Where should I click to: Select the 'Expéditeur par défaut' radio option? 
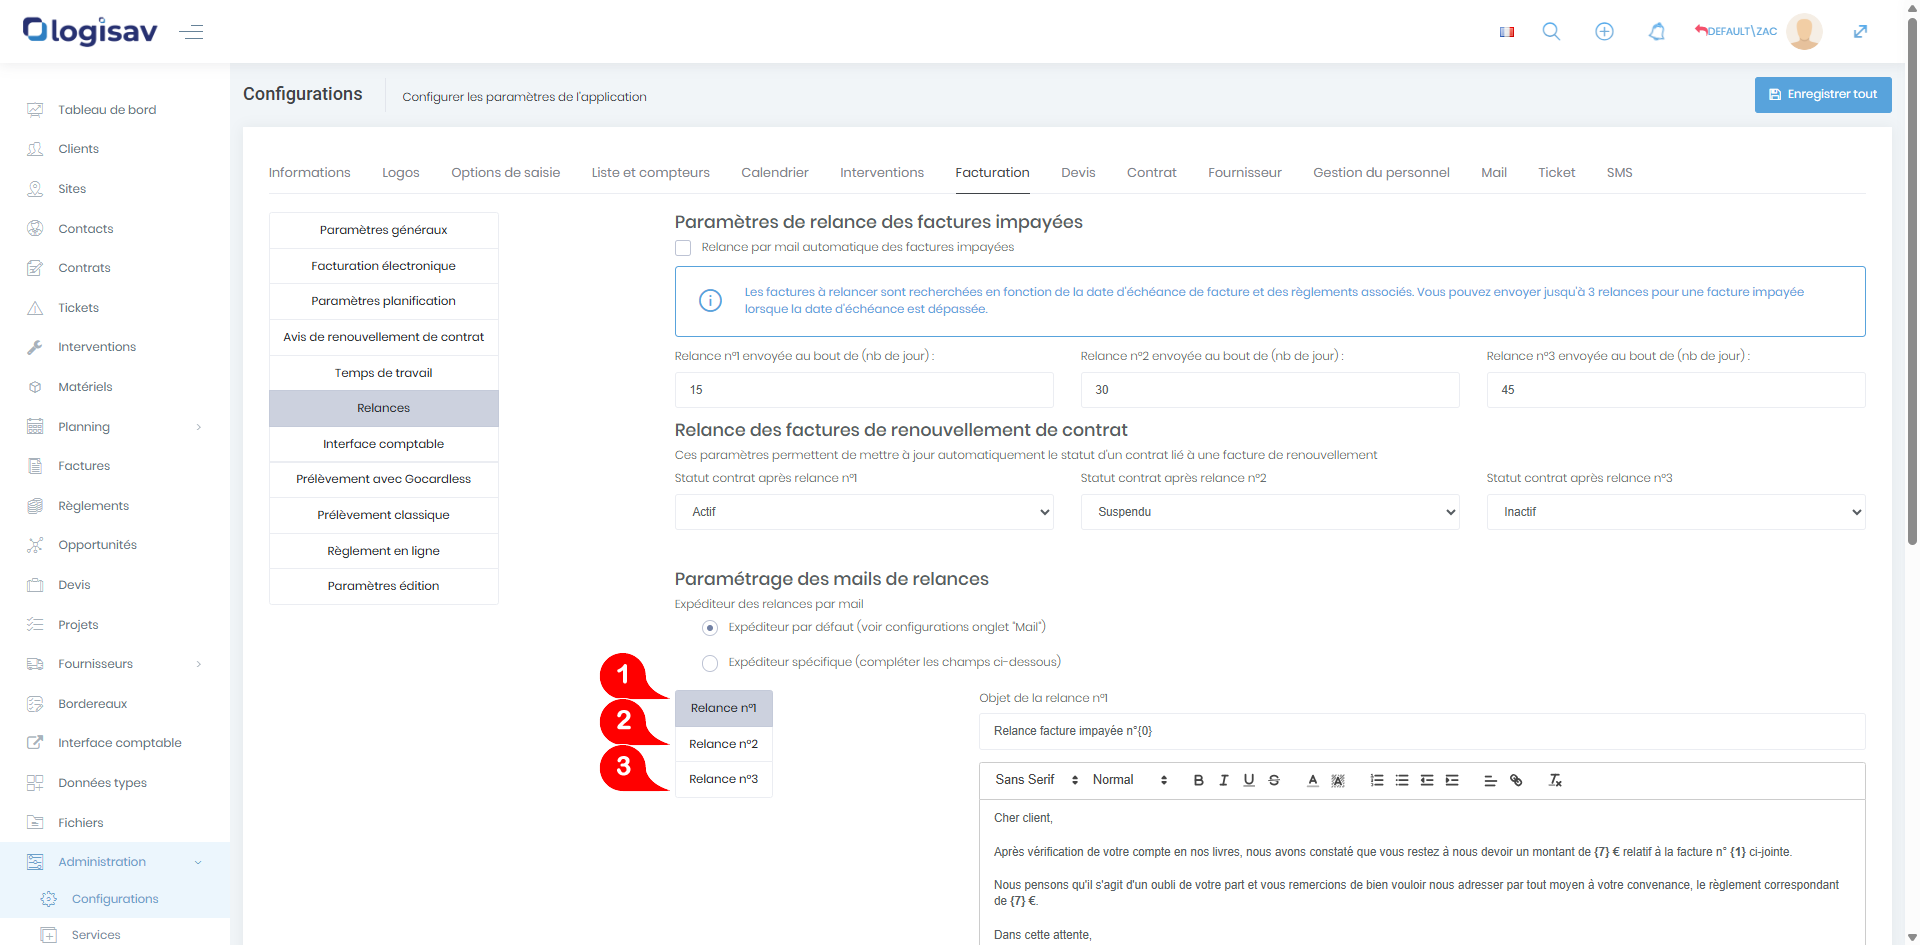click(710, 628)
